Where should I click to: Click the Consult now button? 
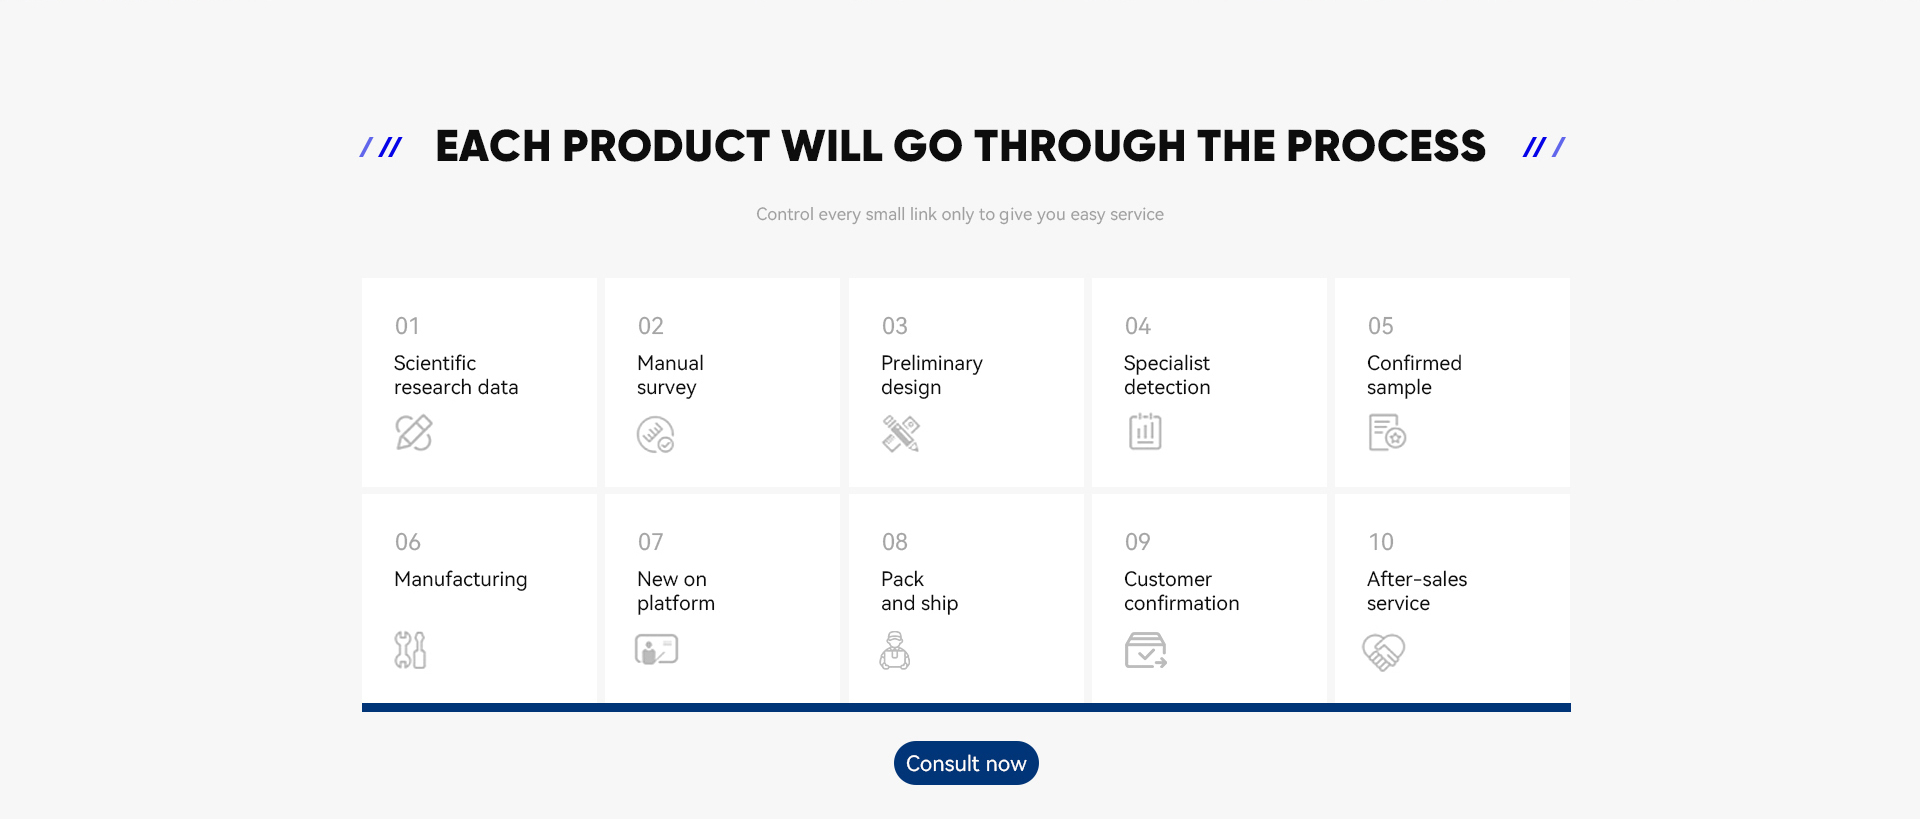[966, 763]
